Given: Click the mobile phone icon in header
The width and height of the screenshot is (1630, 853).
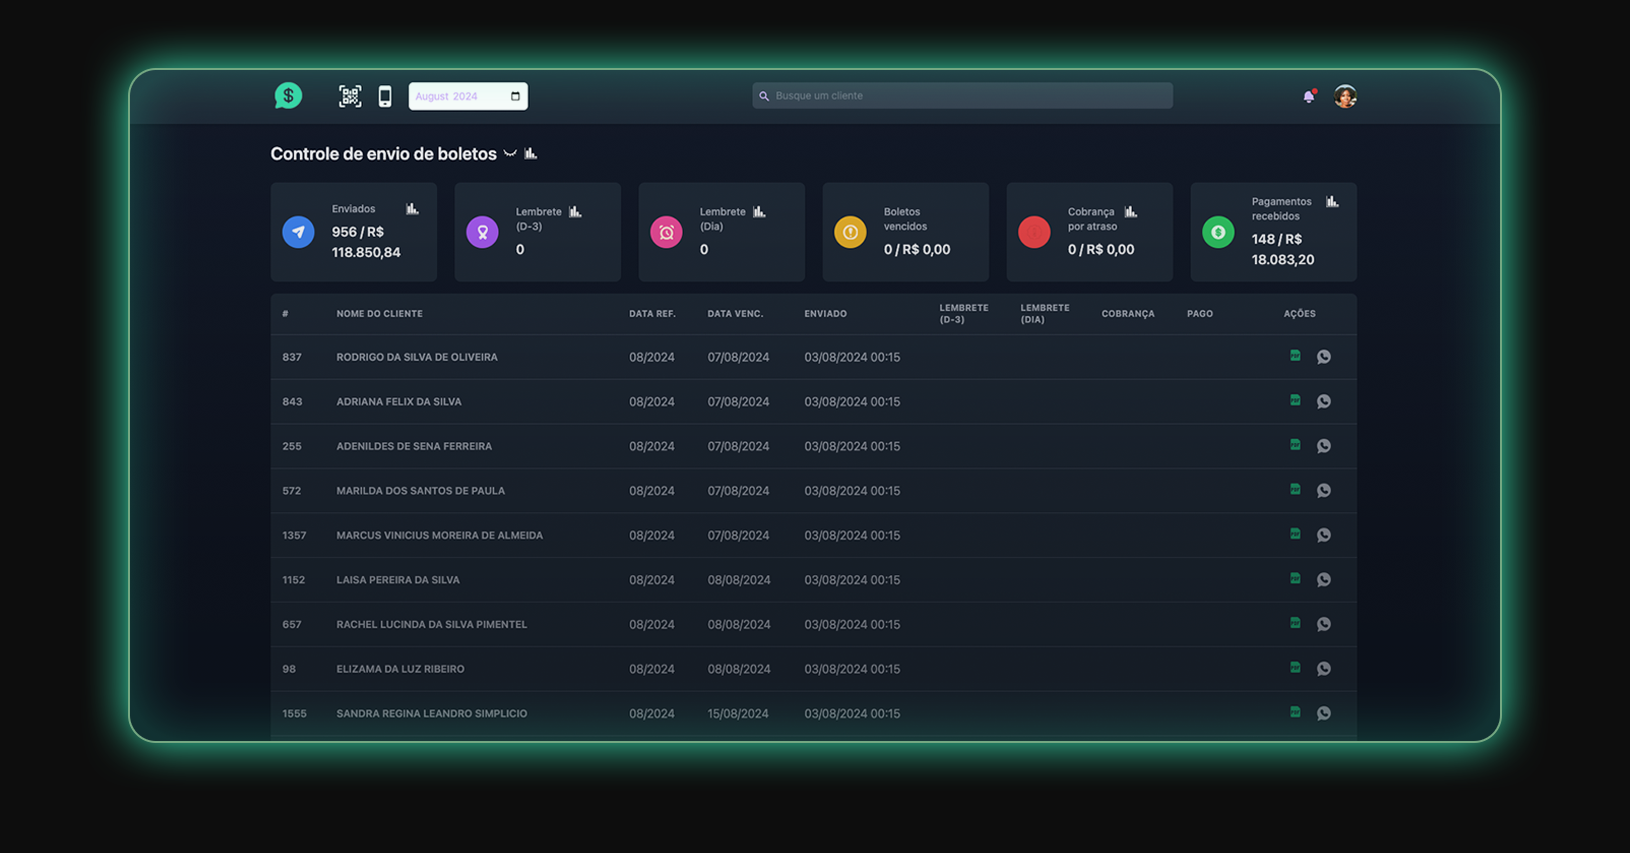Looking at the screenshot, I should 385,96.
